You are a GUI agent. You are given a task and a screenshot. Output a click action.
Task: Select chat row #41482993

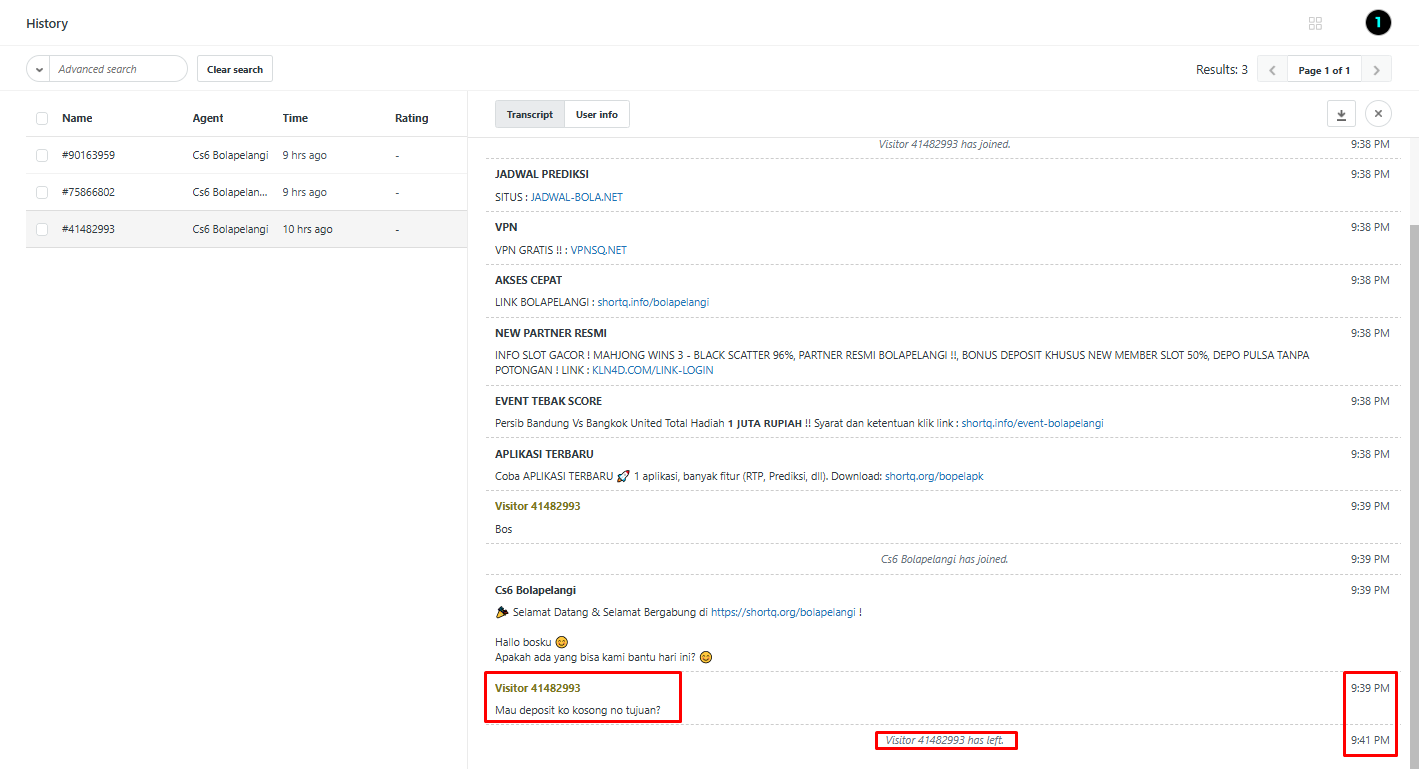(x=246, y=229)
